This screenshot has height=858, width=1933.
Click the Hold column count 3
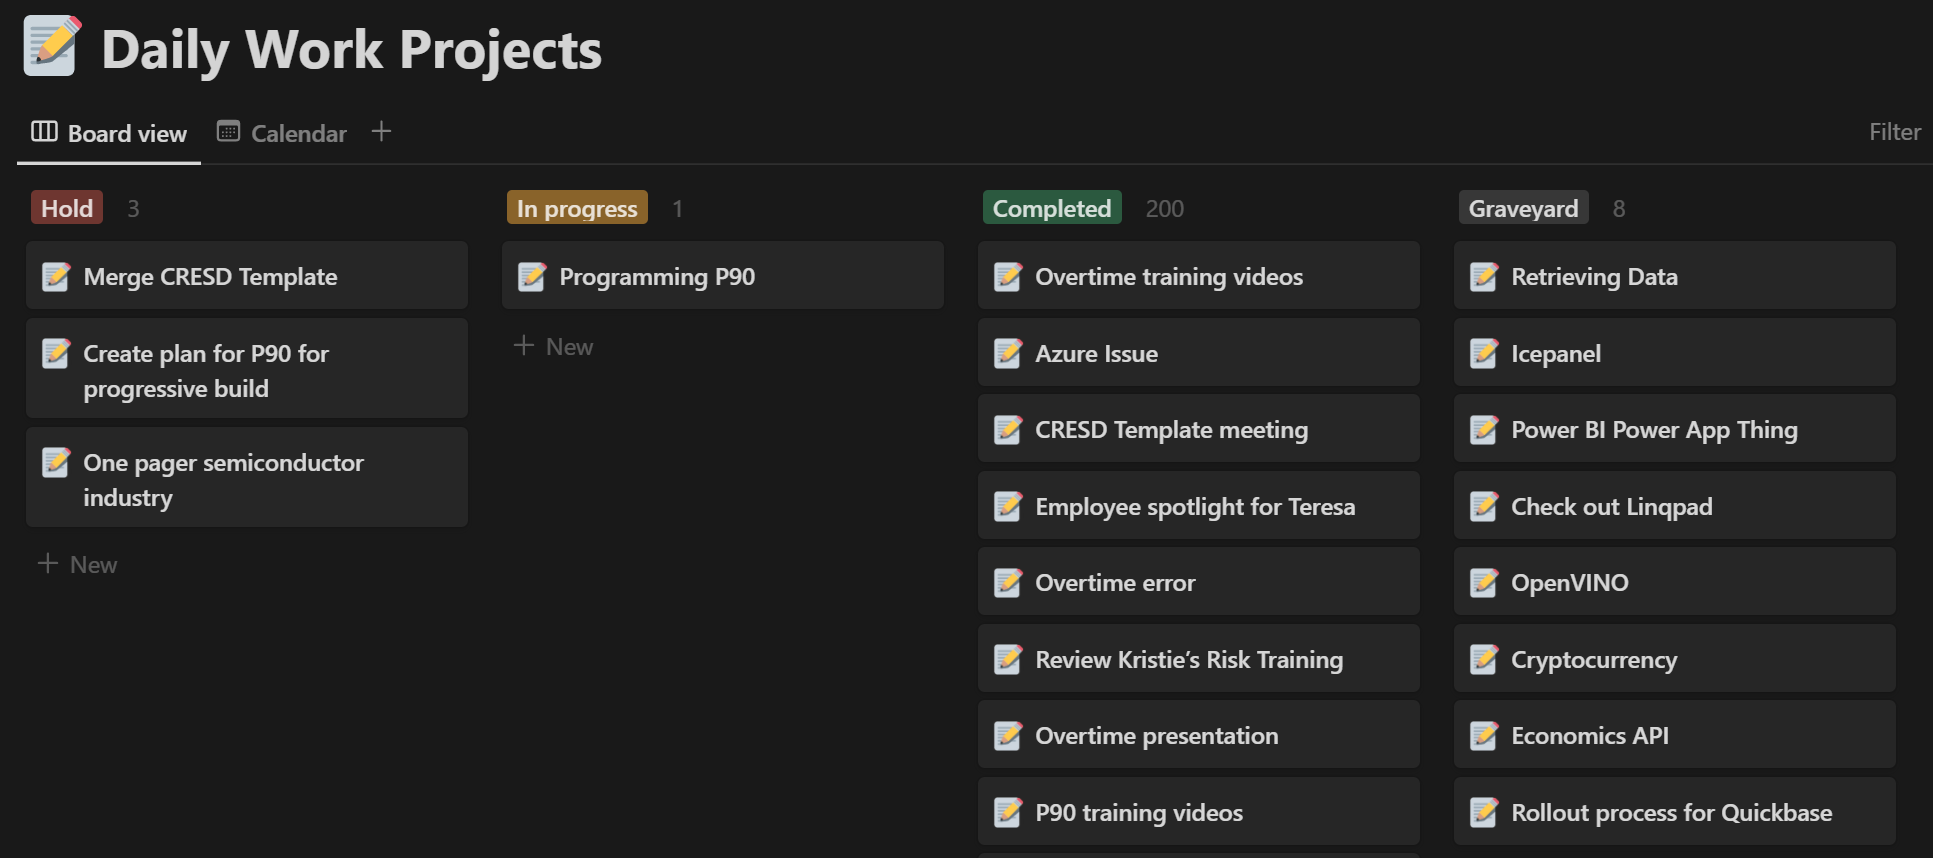[133, 208]
